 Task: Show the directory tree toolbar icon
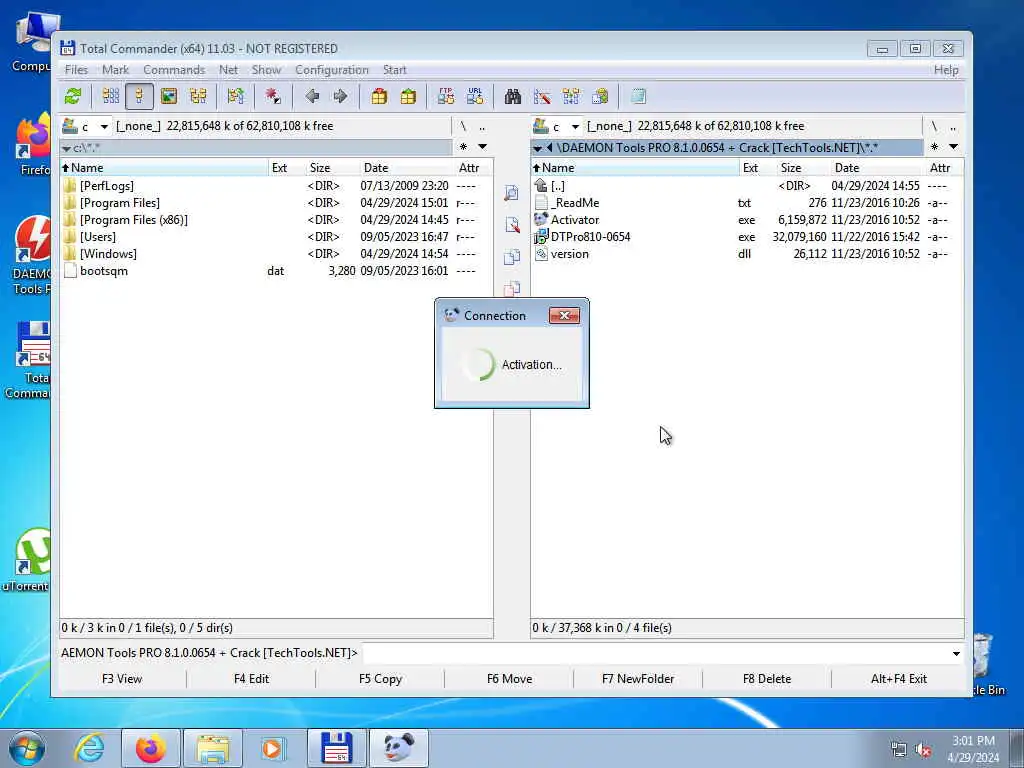click(198, 97)
